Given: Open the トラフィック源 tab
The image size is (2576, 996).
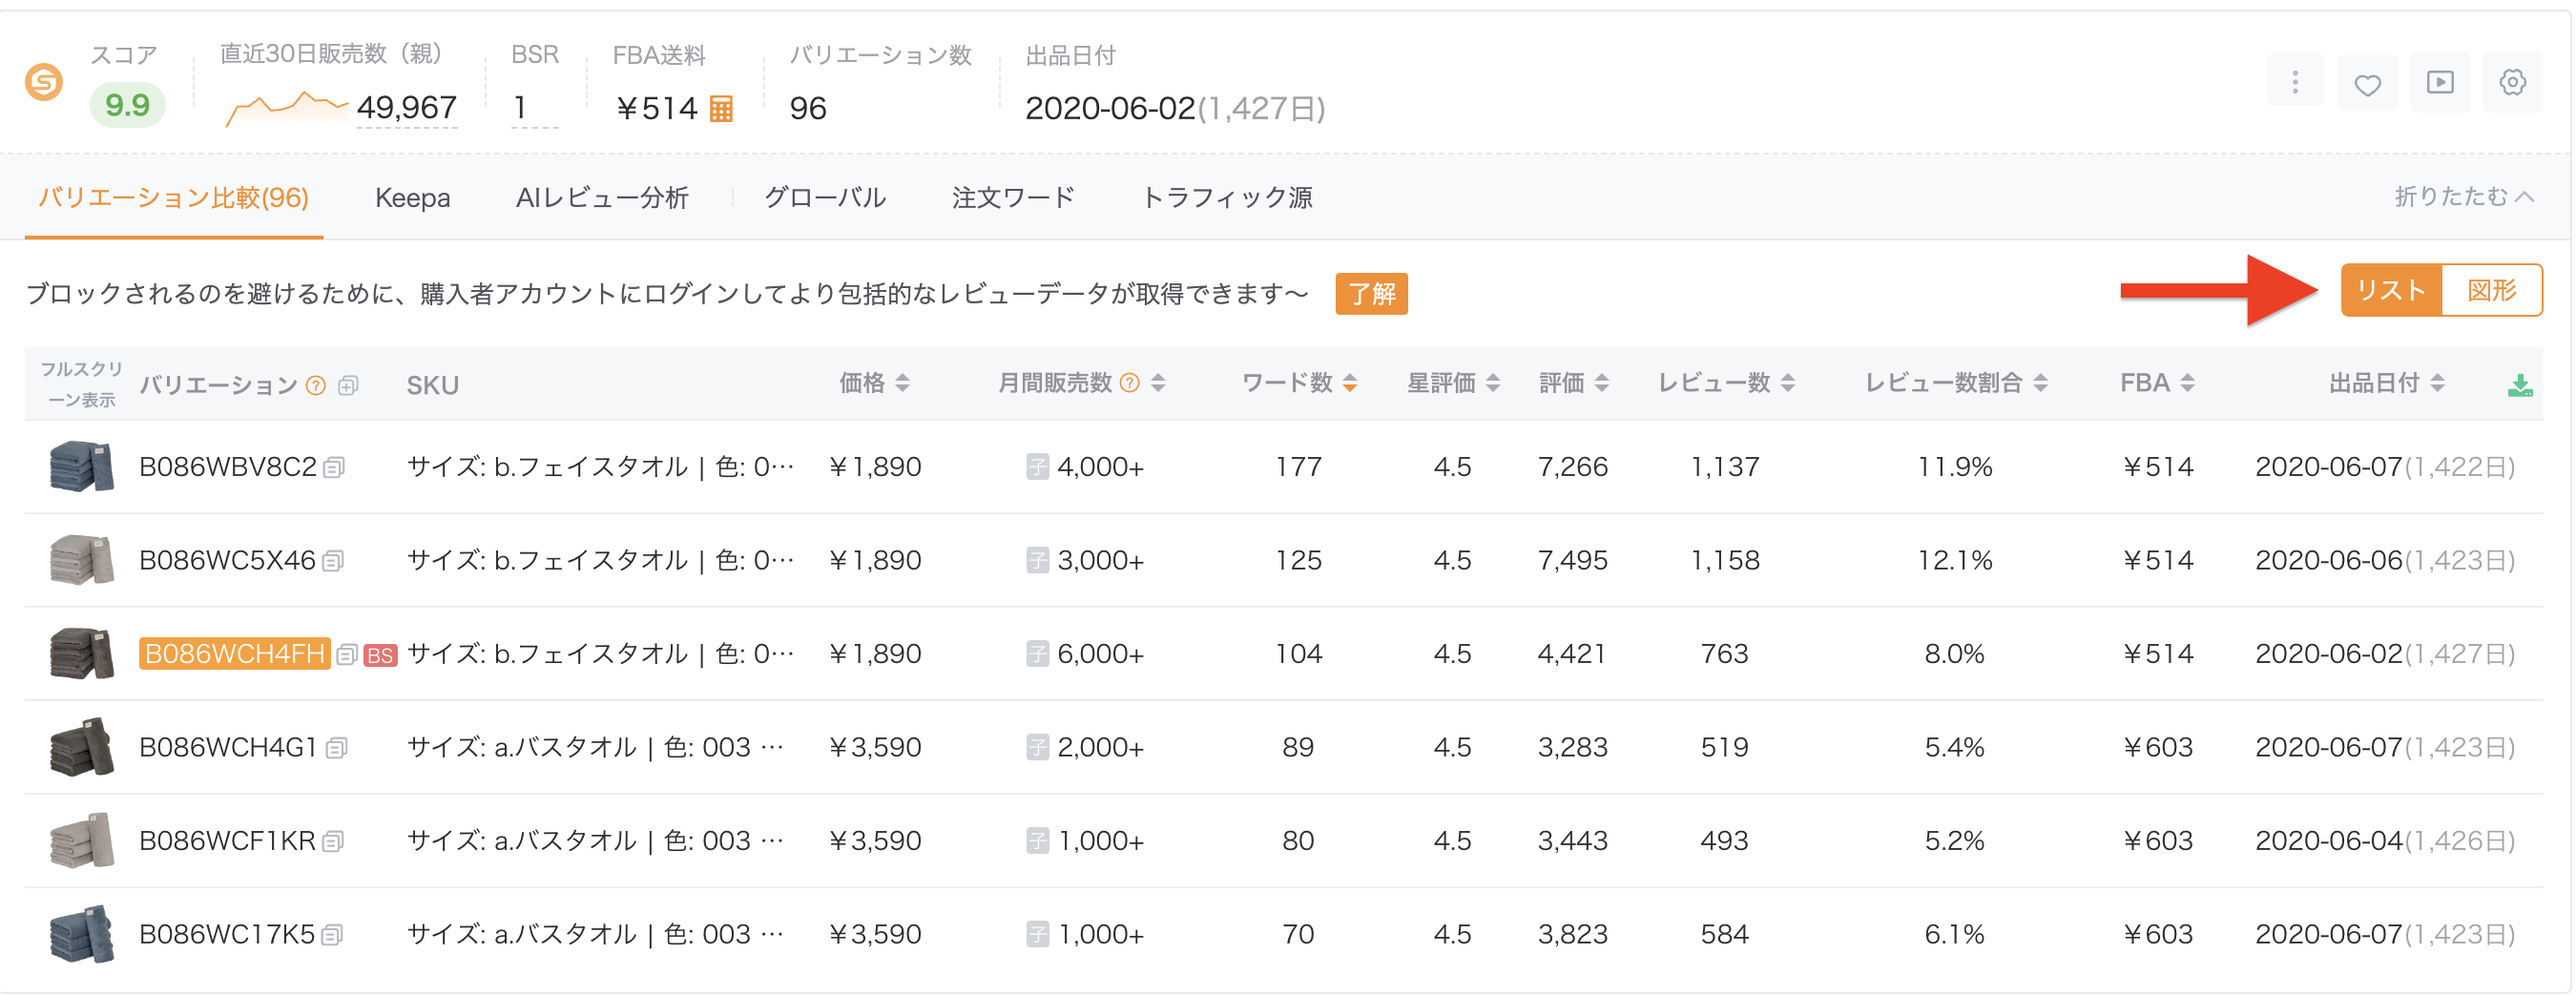Looking at the screenshot, I should (1227, 198).
